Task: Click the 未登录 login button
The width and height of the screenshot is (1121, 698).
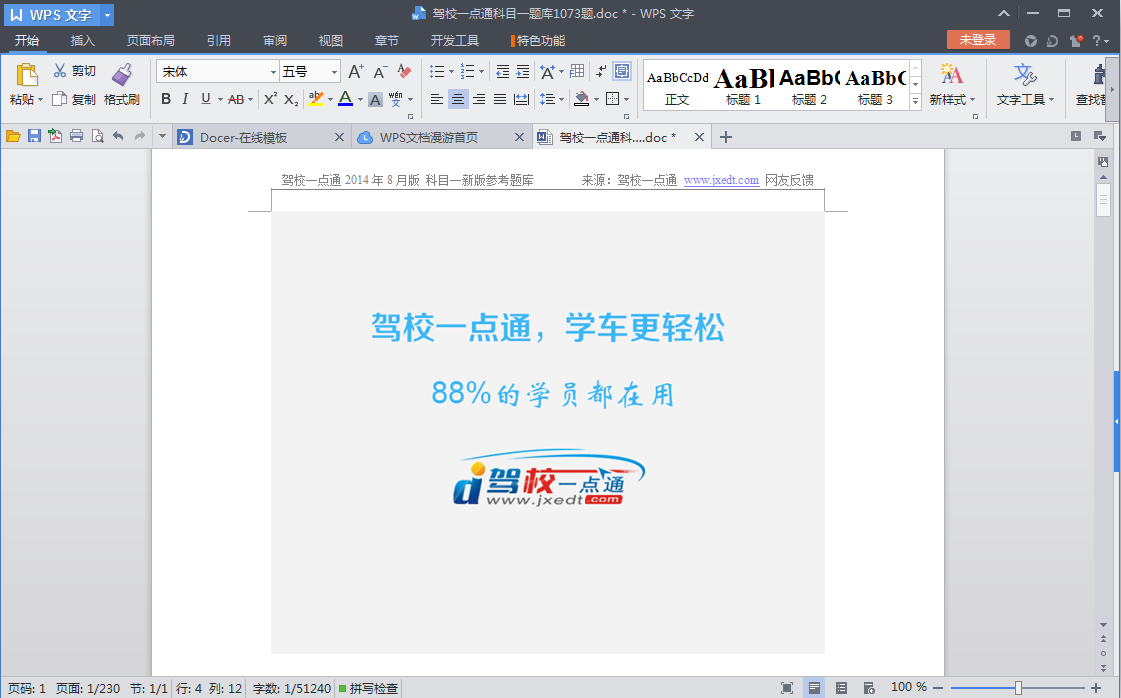Action: 978,39
